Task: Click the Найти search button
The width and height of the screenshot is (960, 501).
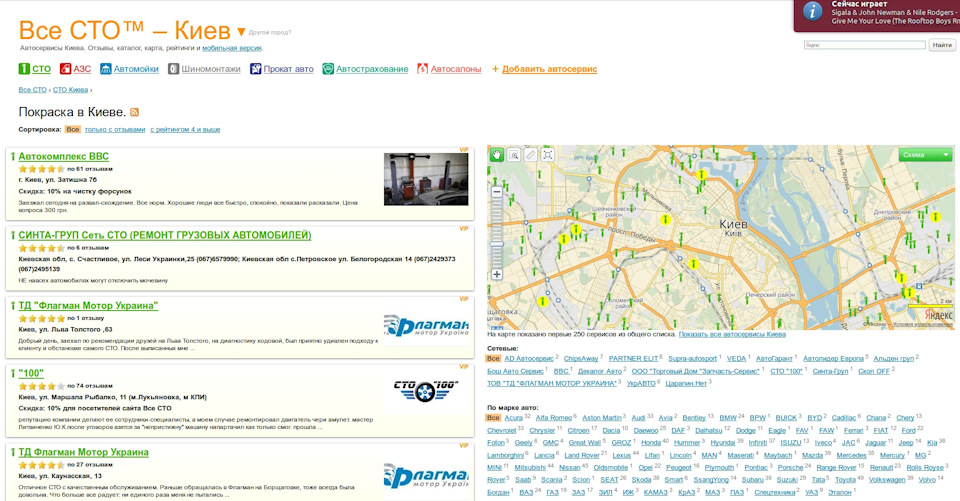Action: (x=942, y=45)
